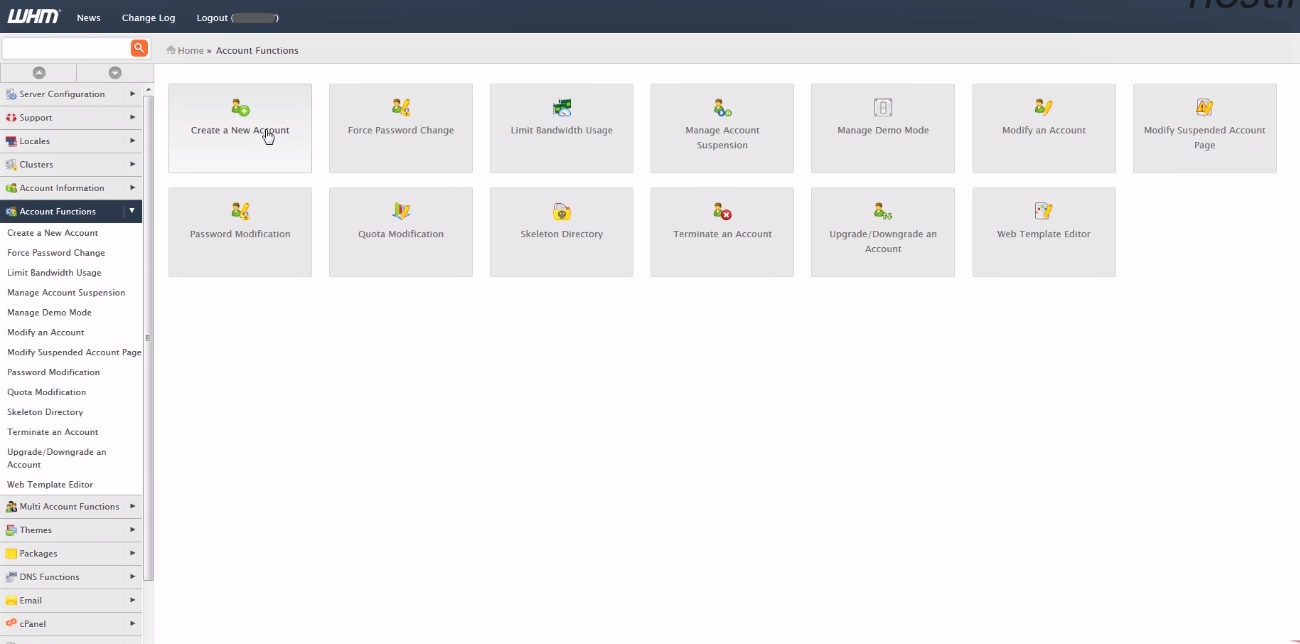Open the Manage Demo Mode tile
Screen dimensions: 1300x644
(x=883, y=128)
